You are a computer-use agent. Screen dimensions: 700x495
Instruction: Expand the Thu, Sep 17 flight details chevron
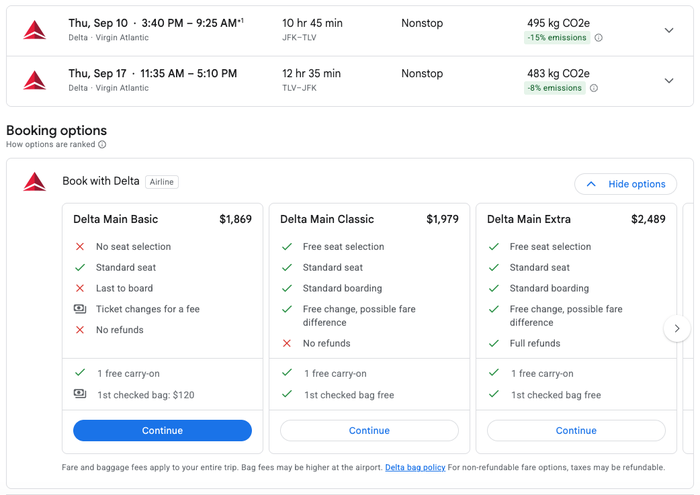click(669, 81)
